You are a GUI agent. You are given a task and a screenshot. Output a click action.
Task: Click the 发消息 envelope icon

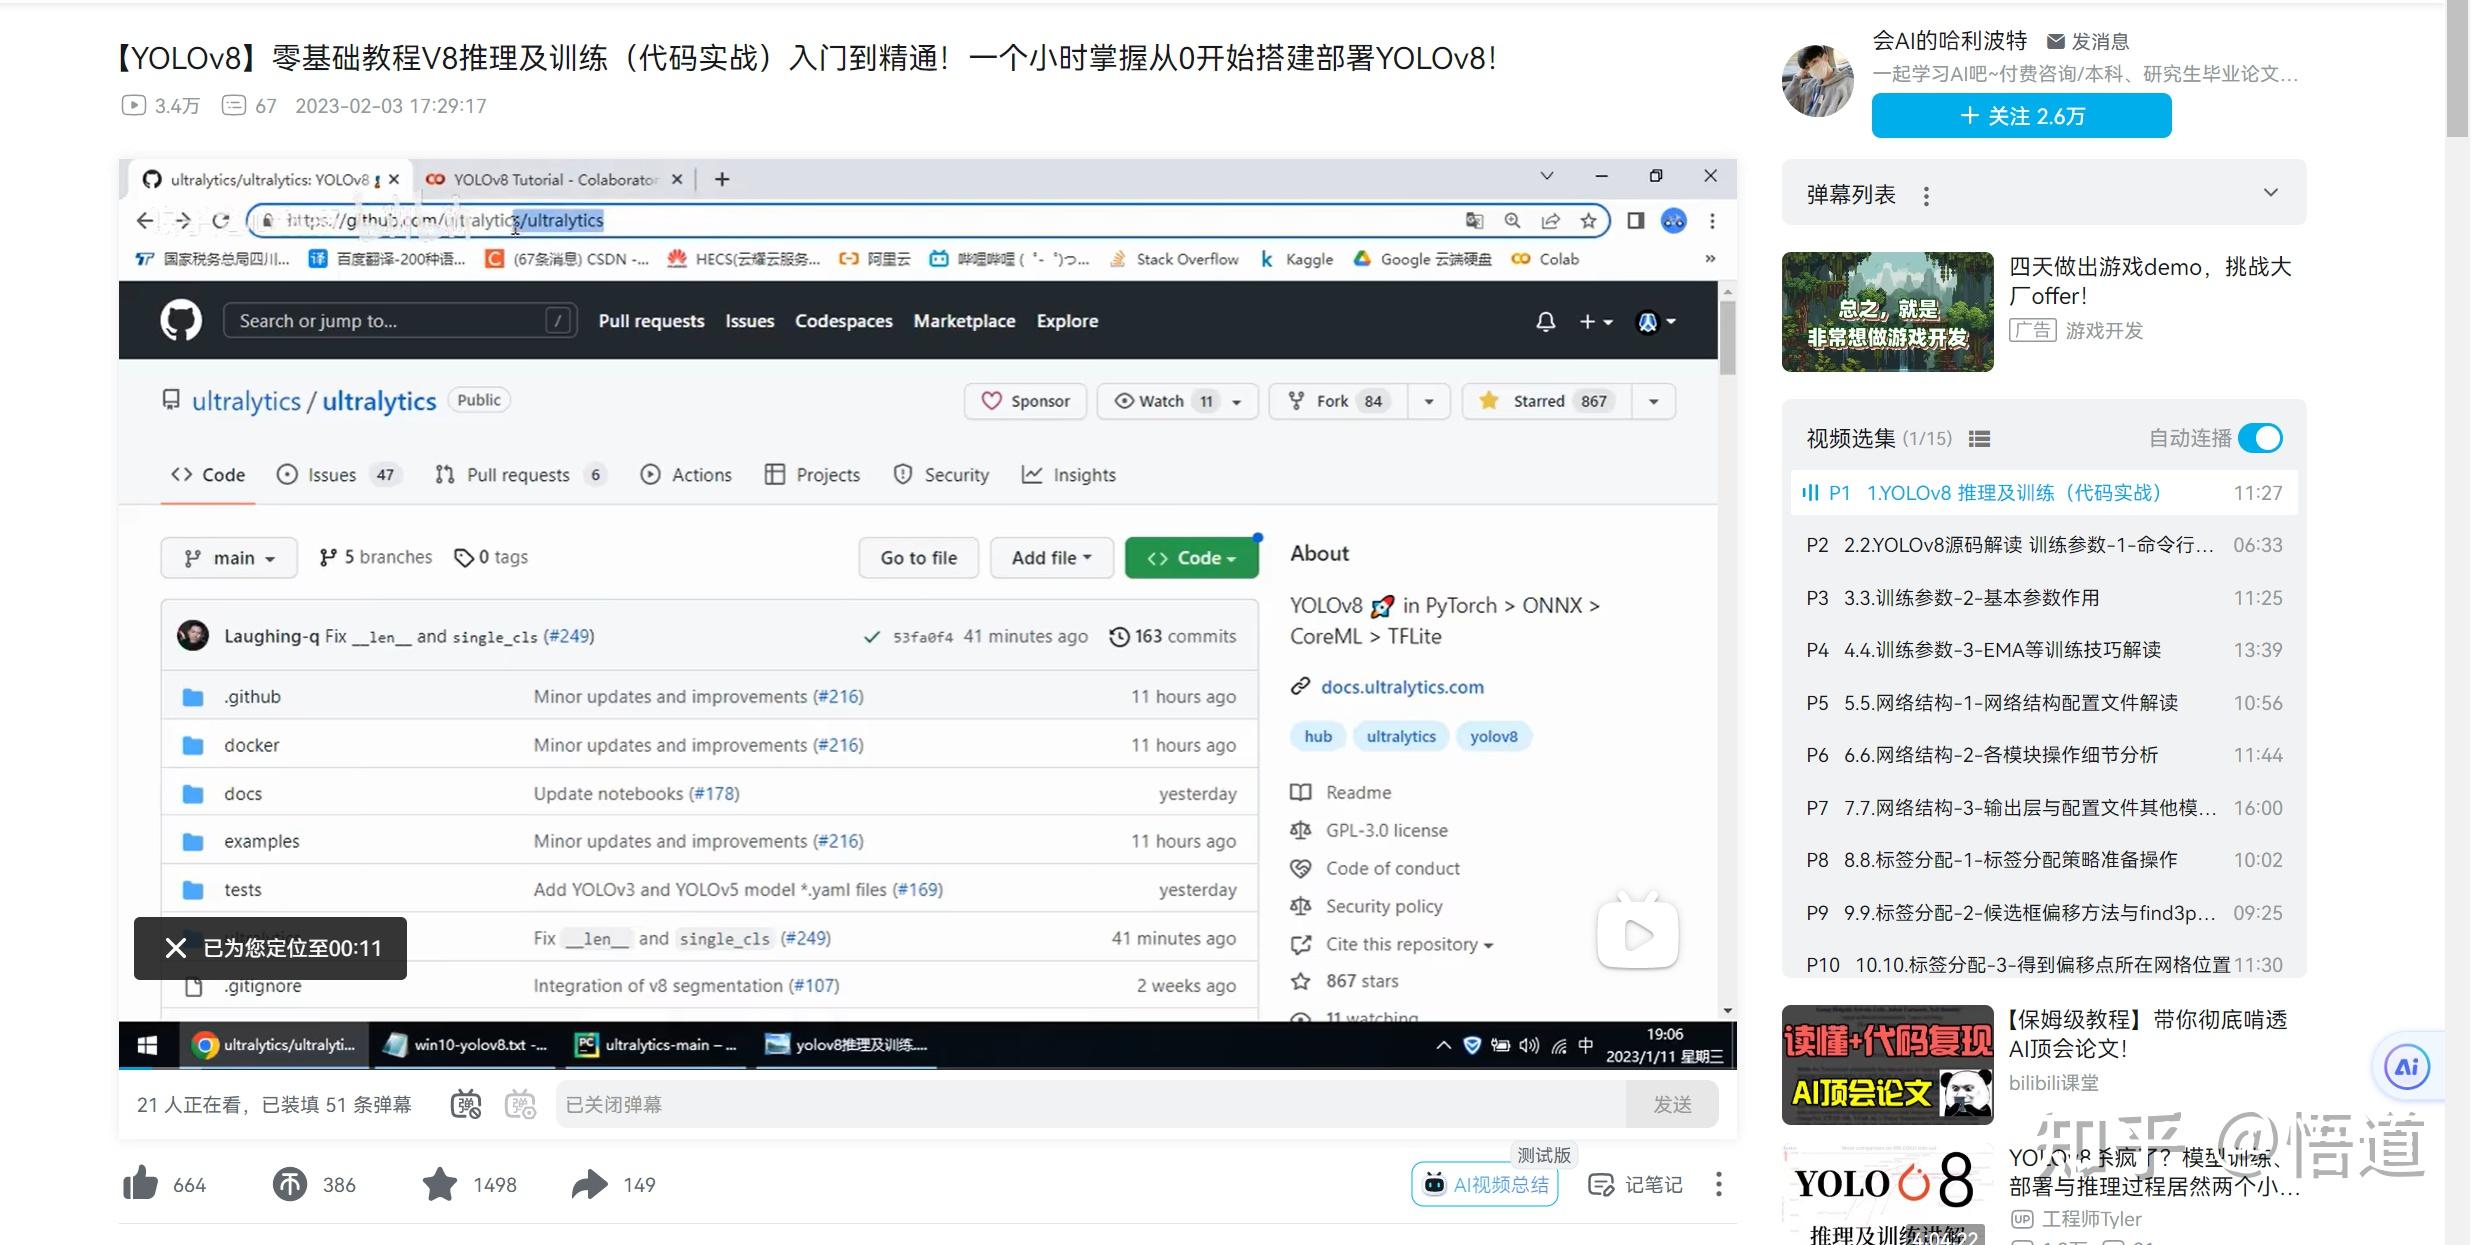click(2054, 42)
